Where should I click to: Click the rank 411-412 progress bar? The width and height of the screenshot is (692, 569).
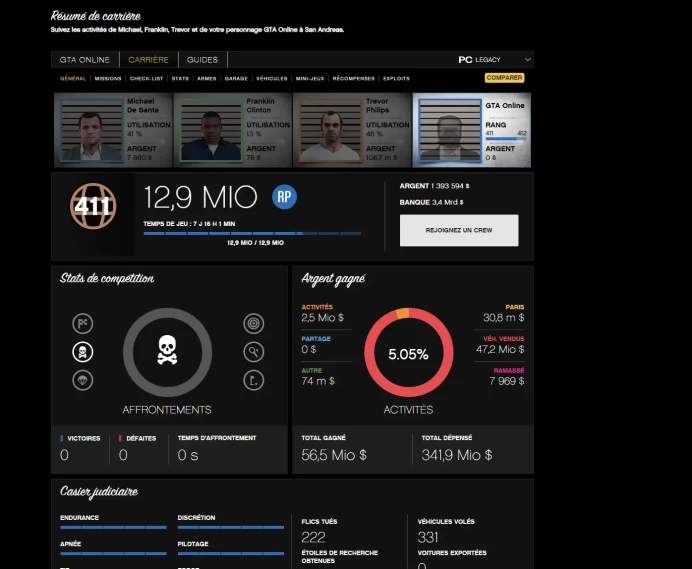[506, 139]
